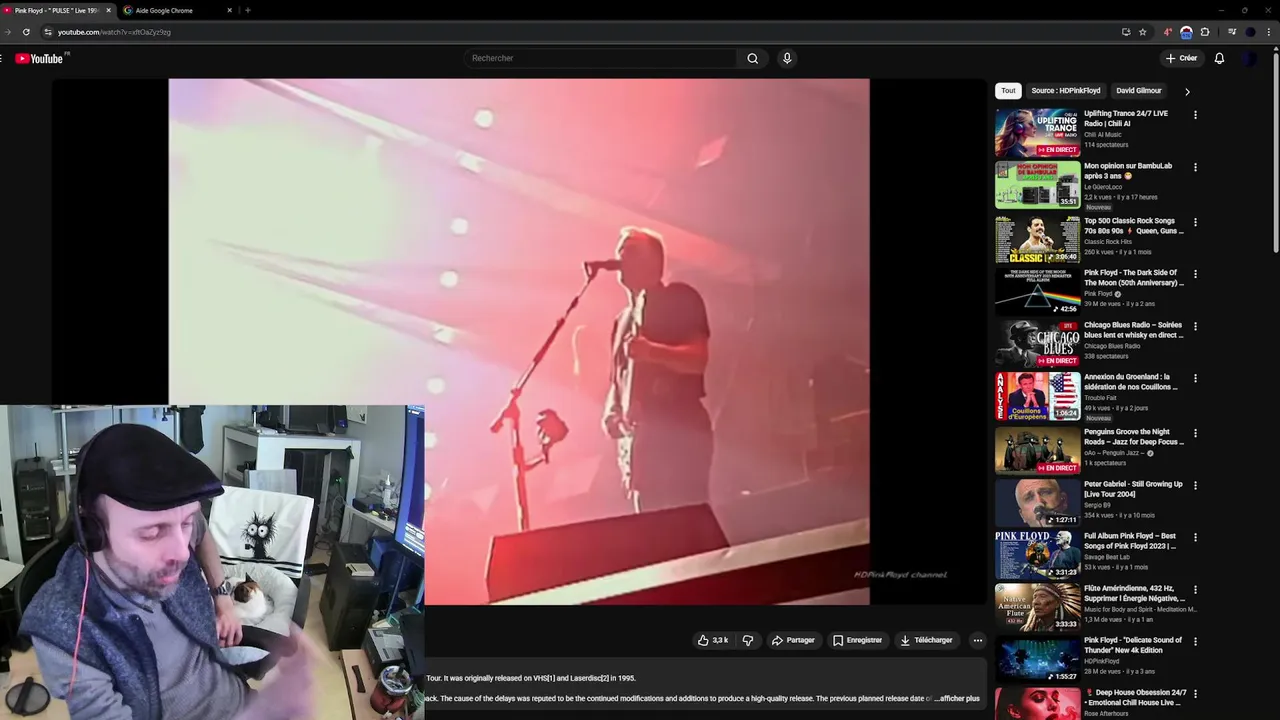Open the YouTube hamburger guide menu
This screenshot has height=720, width=1280.
2,59
